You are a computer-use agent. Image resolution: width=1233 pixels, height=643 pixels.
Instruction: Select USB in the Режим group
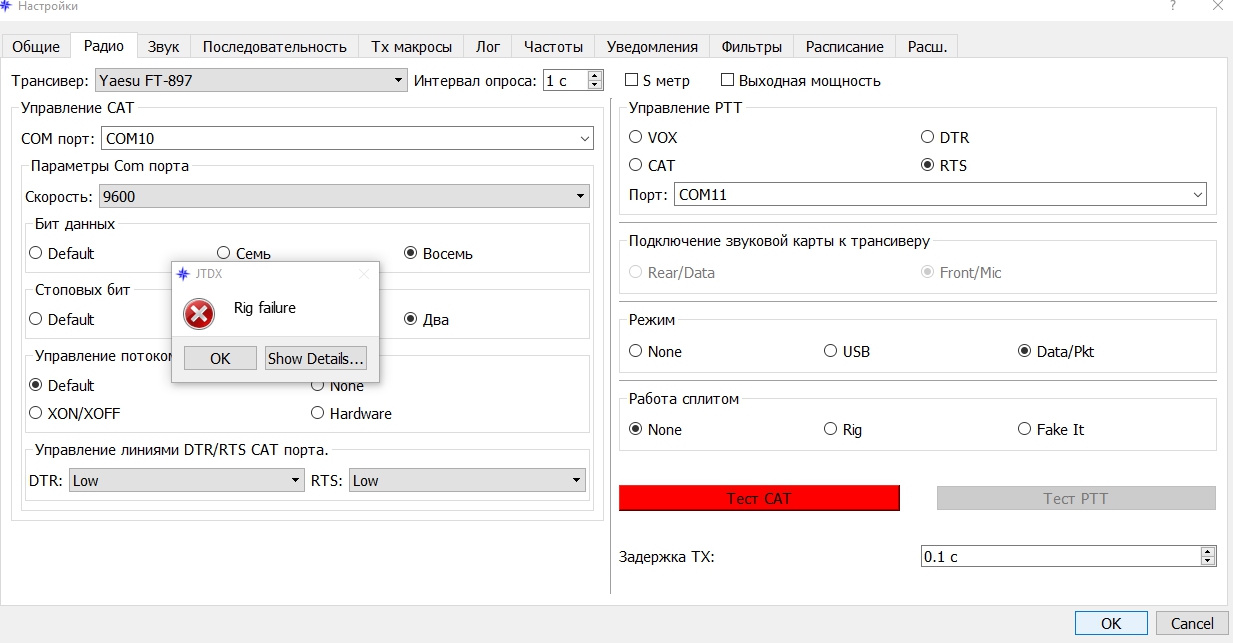click(831, 351)
